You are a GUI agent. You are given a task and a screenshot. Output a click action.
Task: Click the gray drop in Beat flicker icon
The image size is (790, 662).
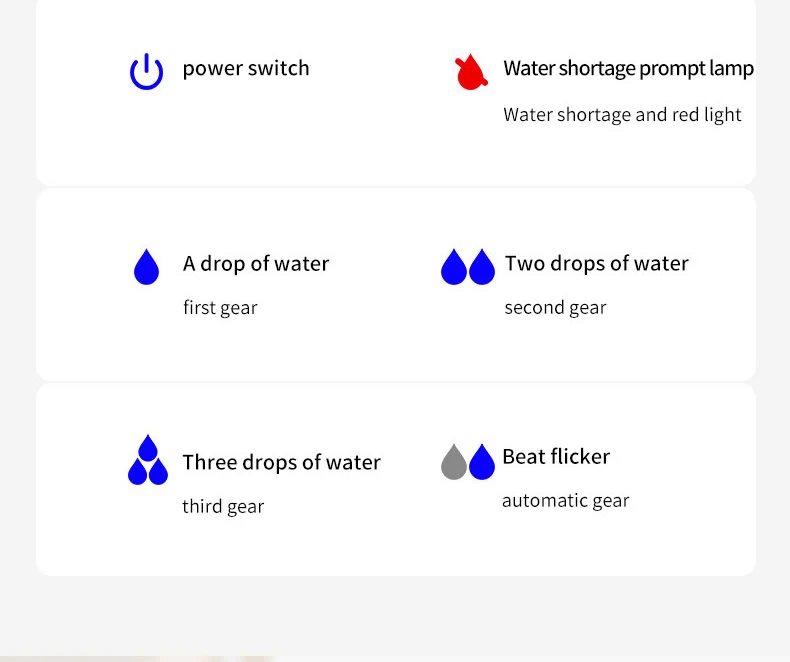tap(454, 461)
